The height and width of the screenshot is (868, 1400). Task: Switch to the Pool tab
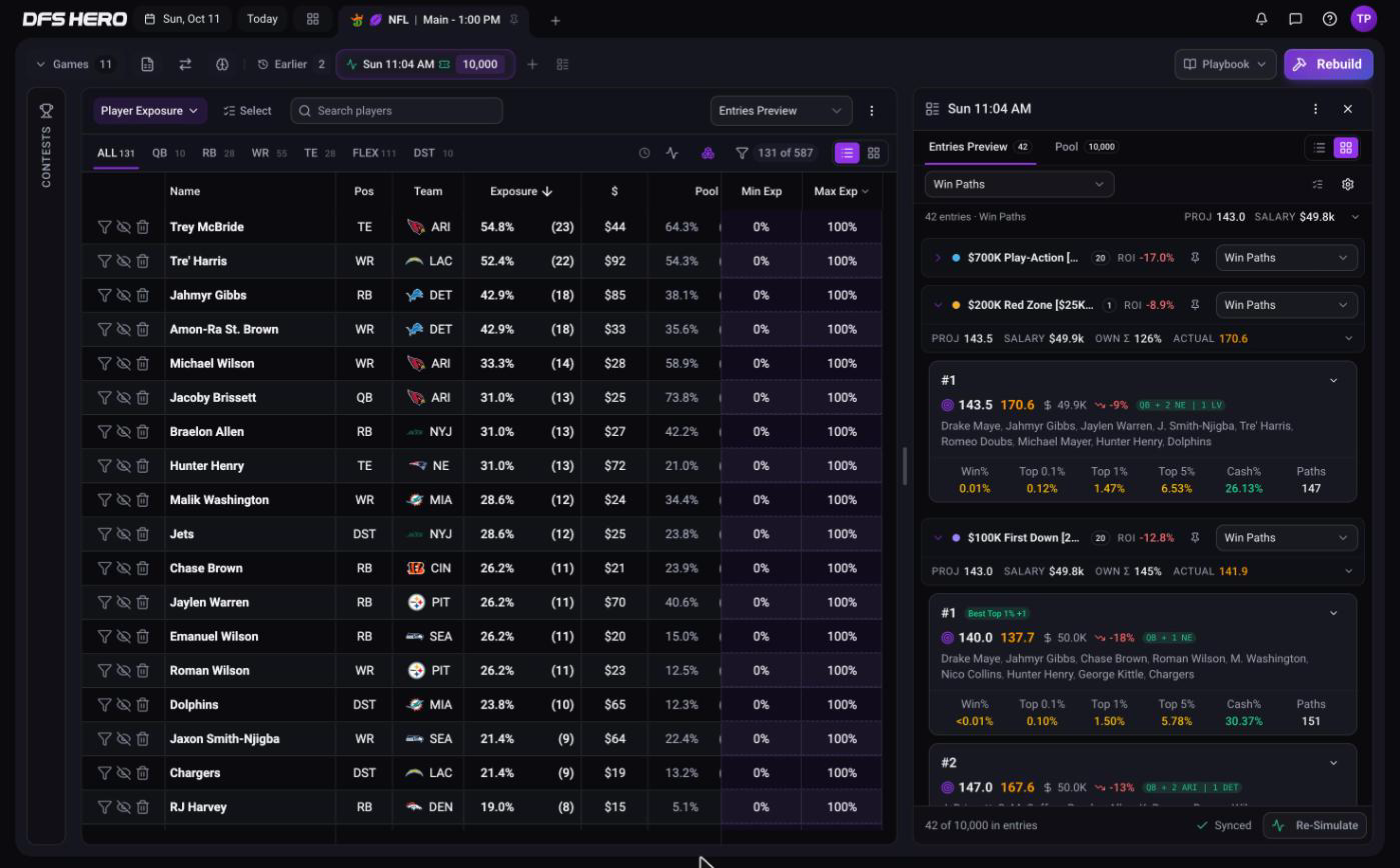[1085, 147]
